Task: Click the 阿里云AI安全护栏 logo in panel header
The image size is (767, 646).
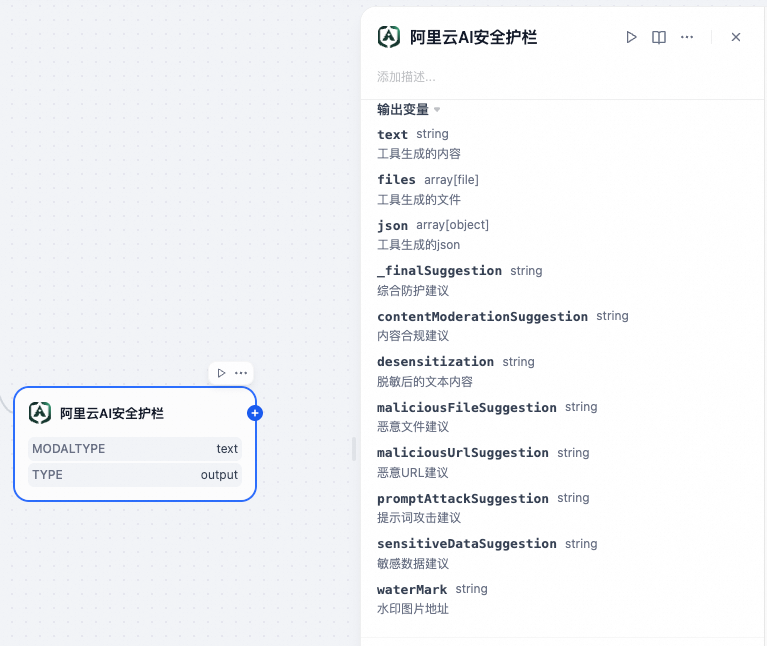Action: (x=389, y=37)
